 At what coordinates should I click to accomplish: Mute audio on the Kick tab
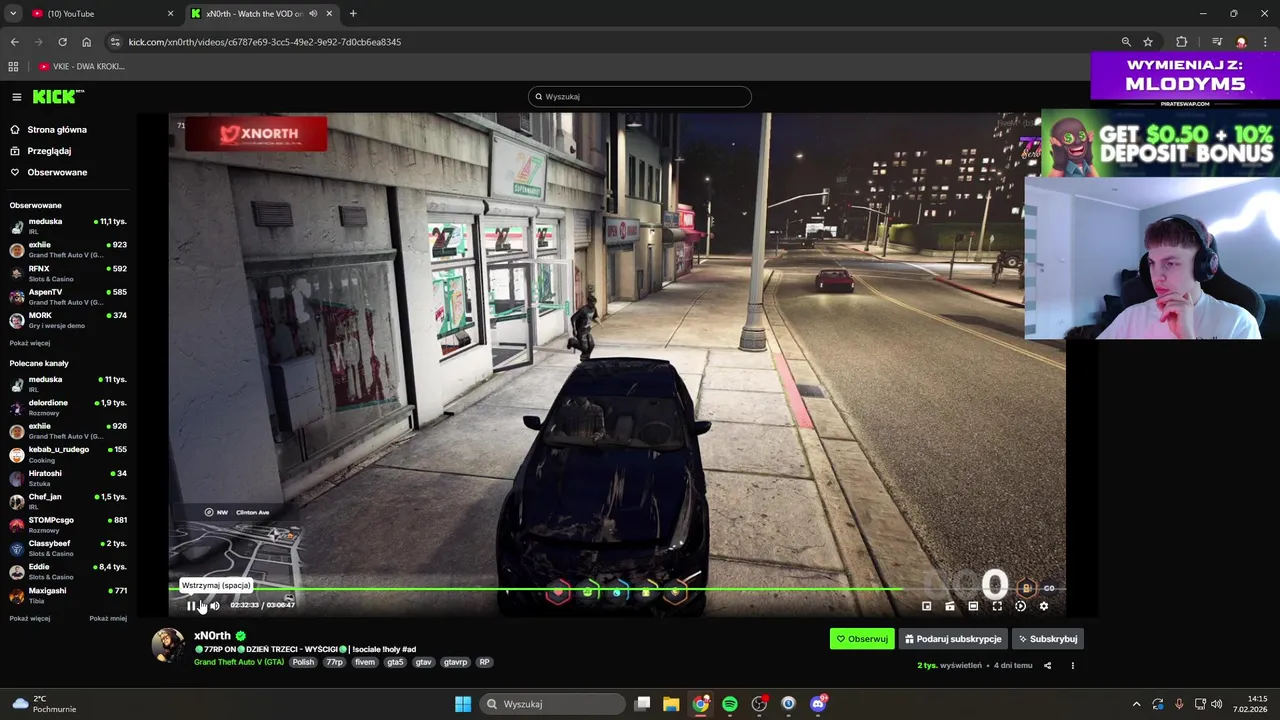pyautogui.click(x=313, y=14)
